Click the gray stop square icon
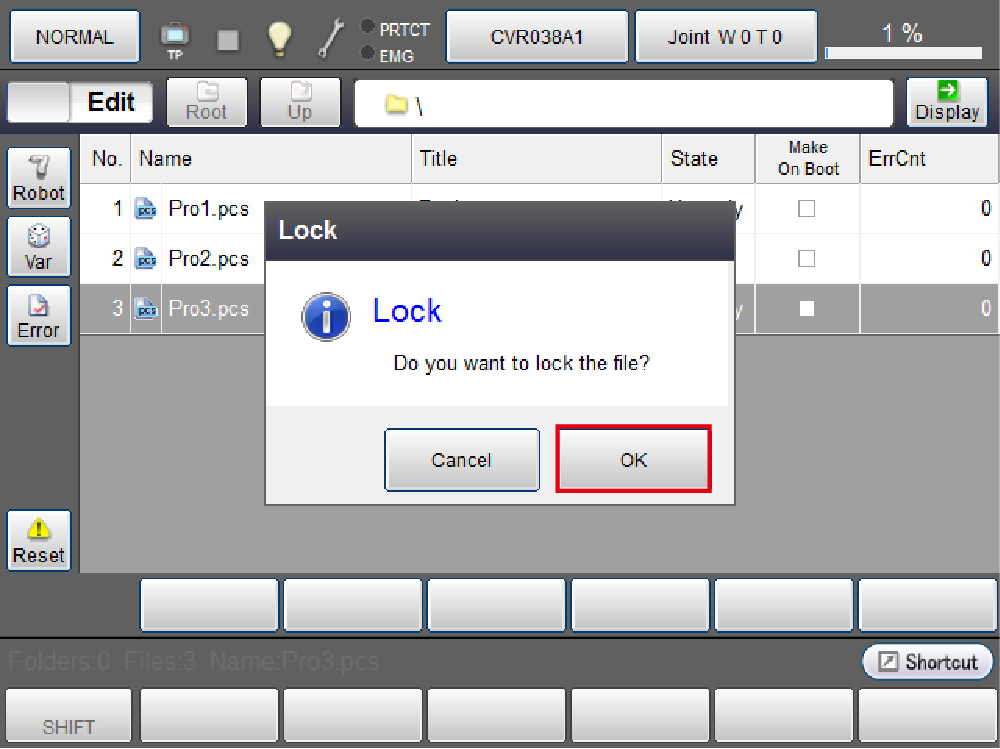This screenshot has width=1000, height=749. click(228, 39)
